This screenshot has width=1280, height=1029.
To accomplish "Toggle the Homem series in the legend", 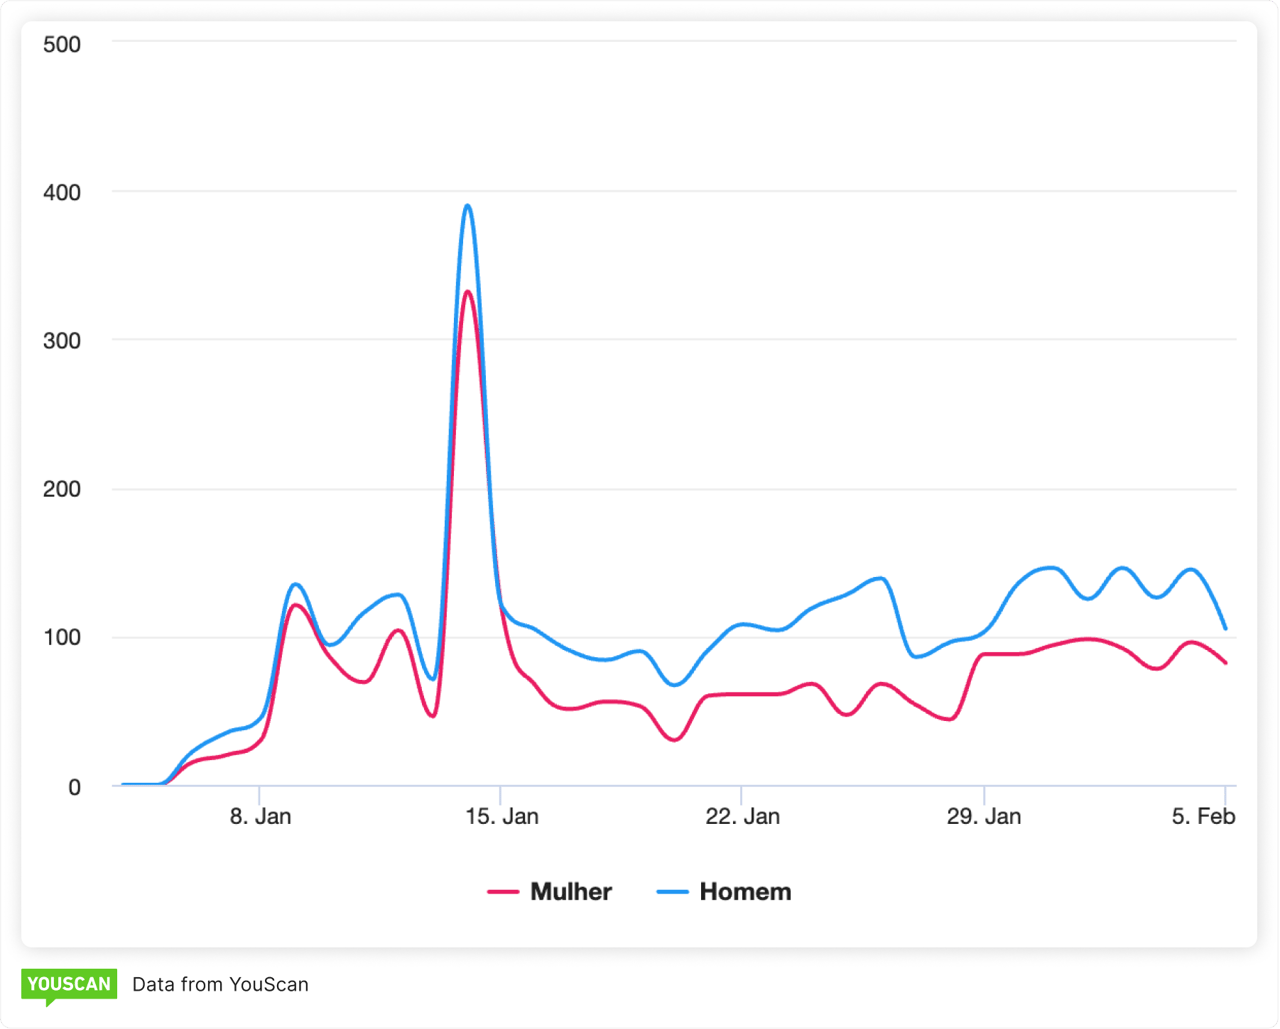I will (x=745, y=891).
